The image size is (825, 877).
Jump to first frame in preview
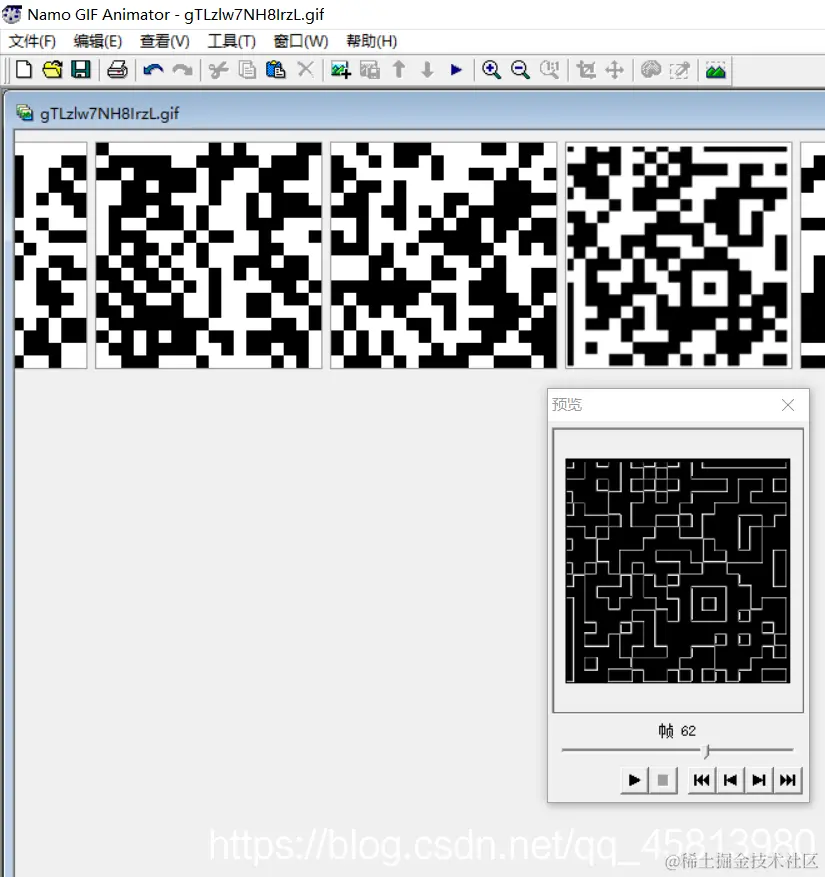tap(701, 780)
